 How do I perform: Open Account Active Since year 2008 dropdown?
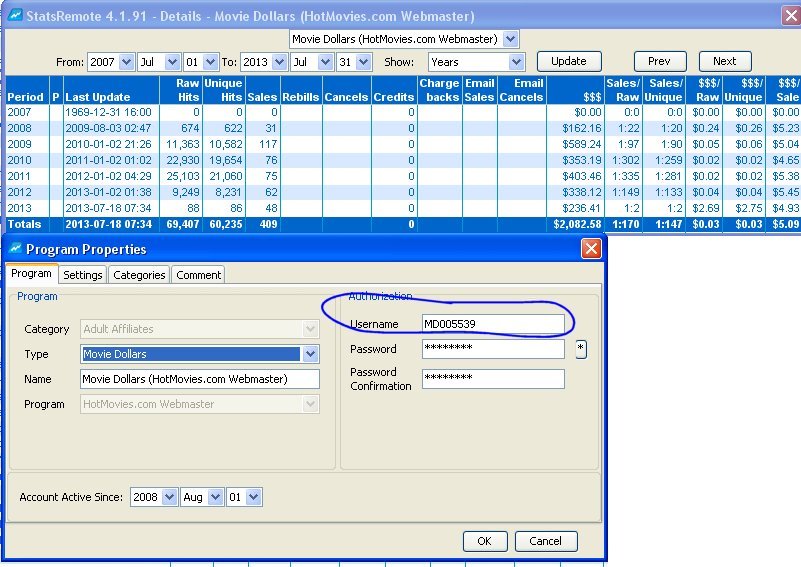169,497
